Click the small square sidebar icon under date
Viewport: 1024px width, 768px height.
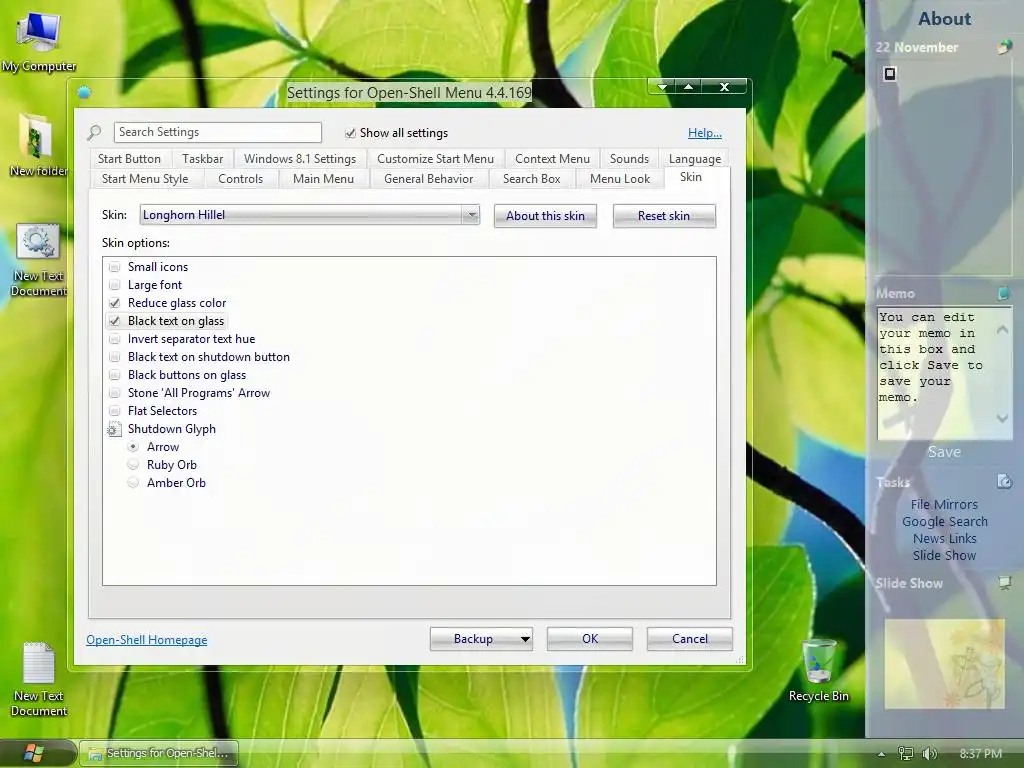tap(889, 74)
